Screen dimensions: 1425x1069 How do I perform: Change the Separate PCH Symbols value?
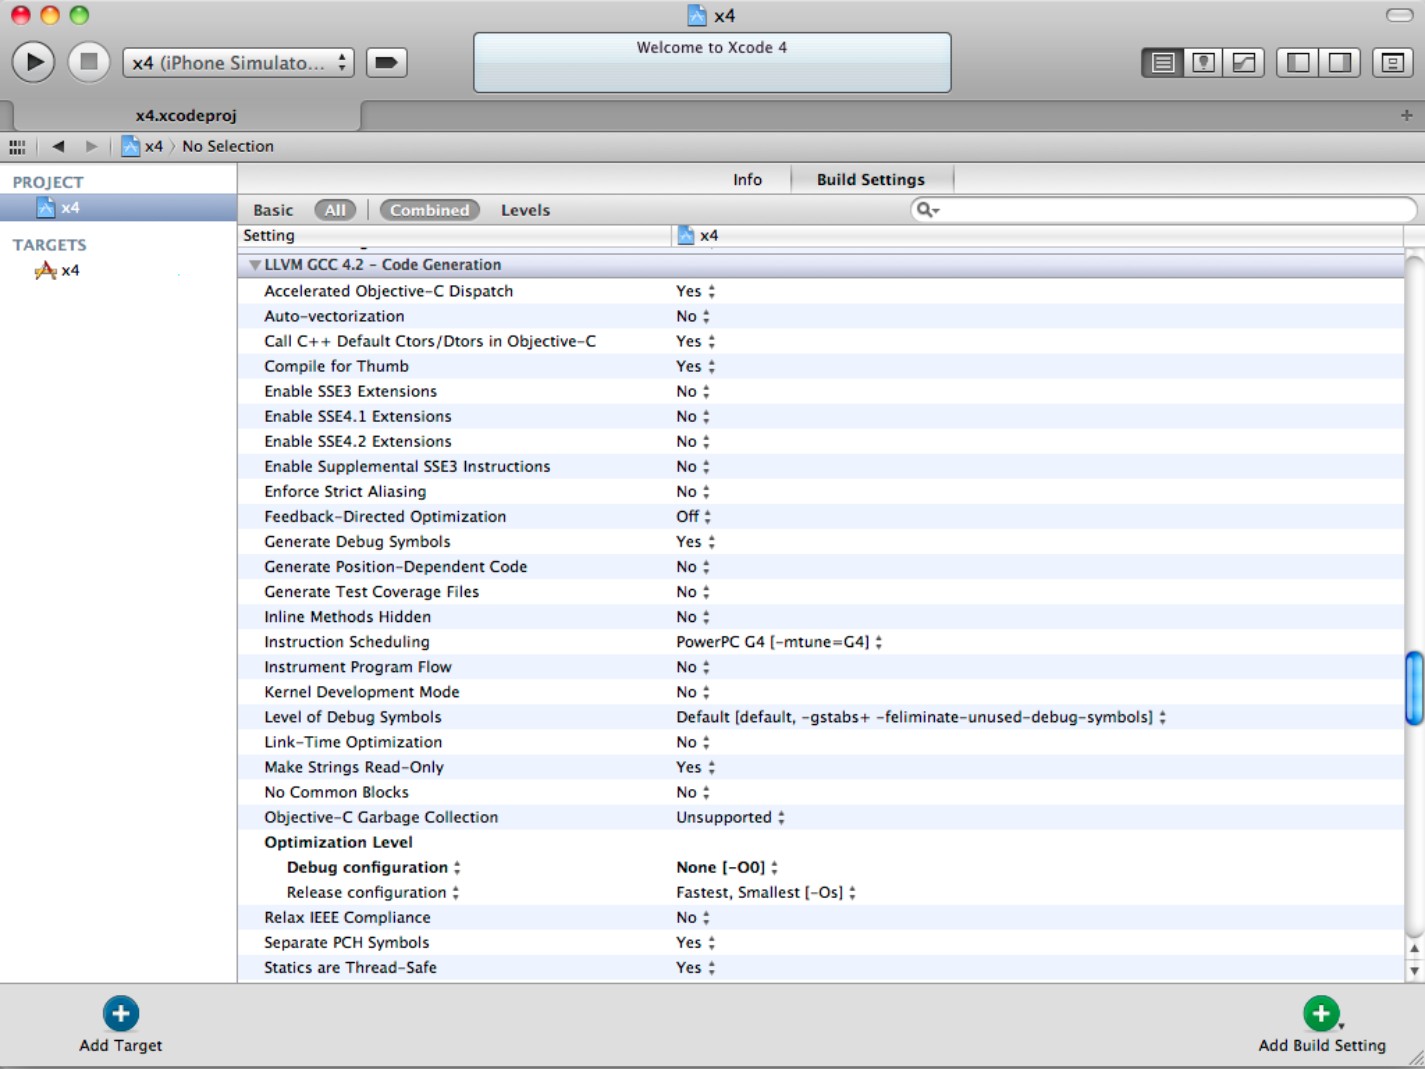point(696,942)
